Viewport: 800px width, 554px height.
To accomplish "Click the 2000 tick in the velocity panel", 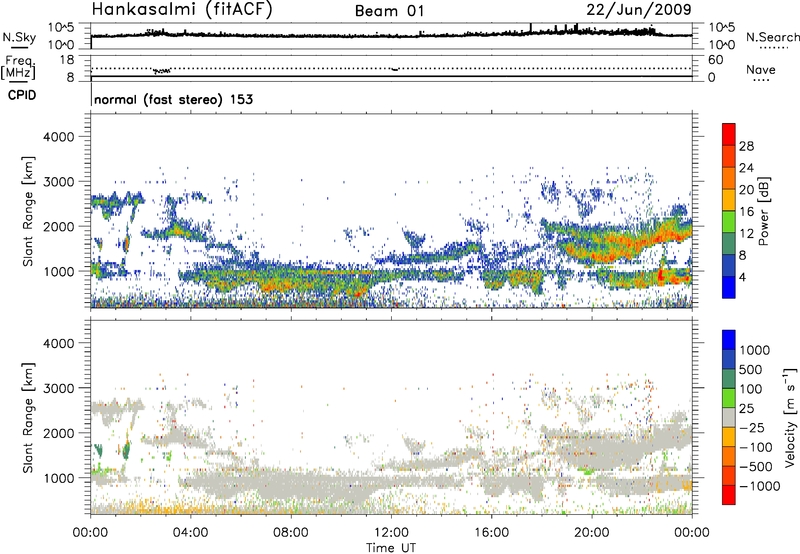I will click(58, 433).
